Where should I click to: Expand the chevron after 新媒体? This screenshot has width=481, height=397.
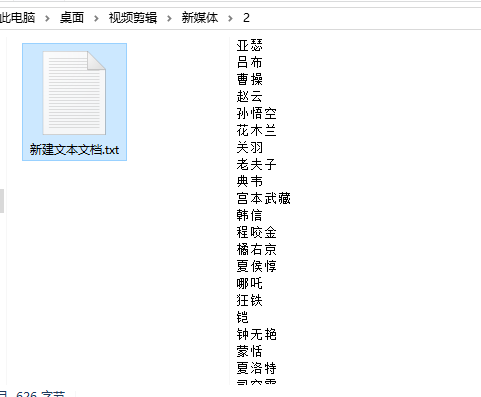pyautogui.click(x=230, y=18)
